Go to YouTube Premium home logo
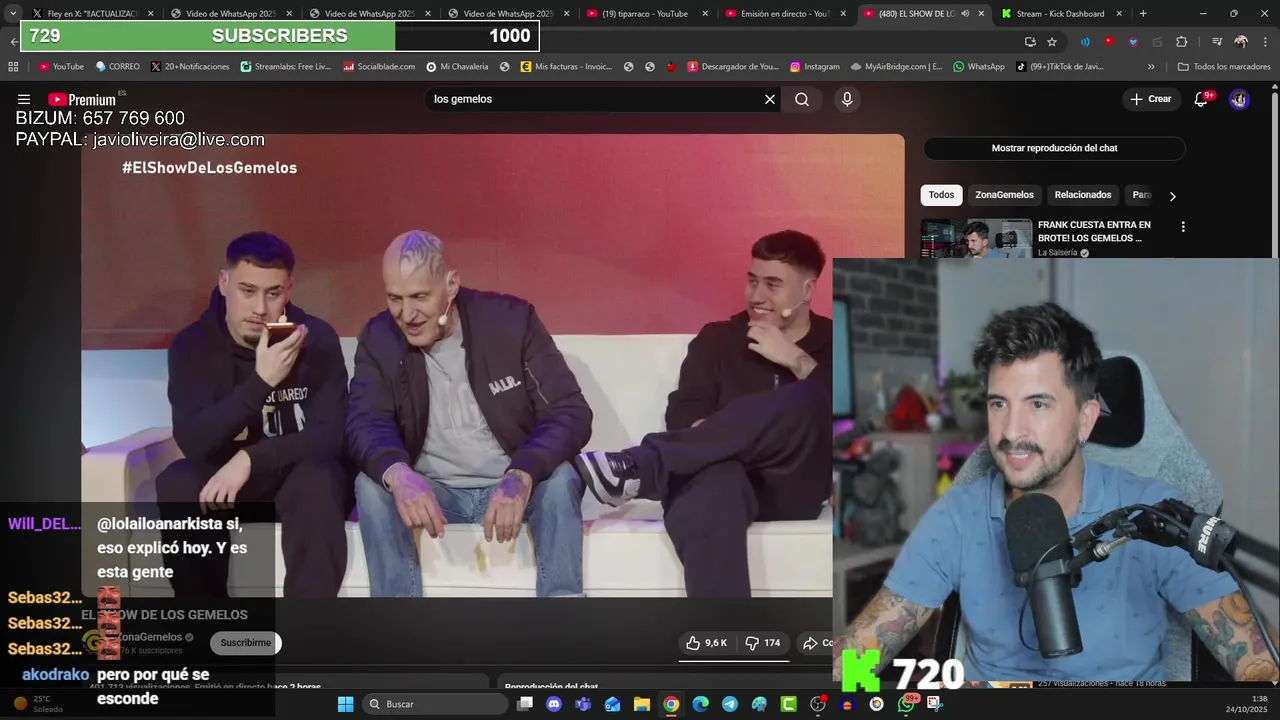The width and height of the screenshot is (1280, 720). click(x=82, y=99)
